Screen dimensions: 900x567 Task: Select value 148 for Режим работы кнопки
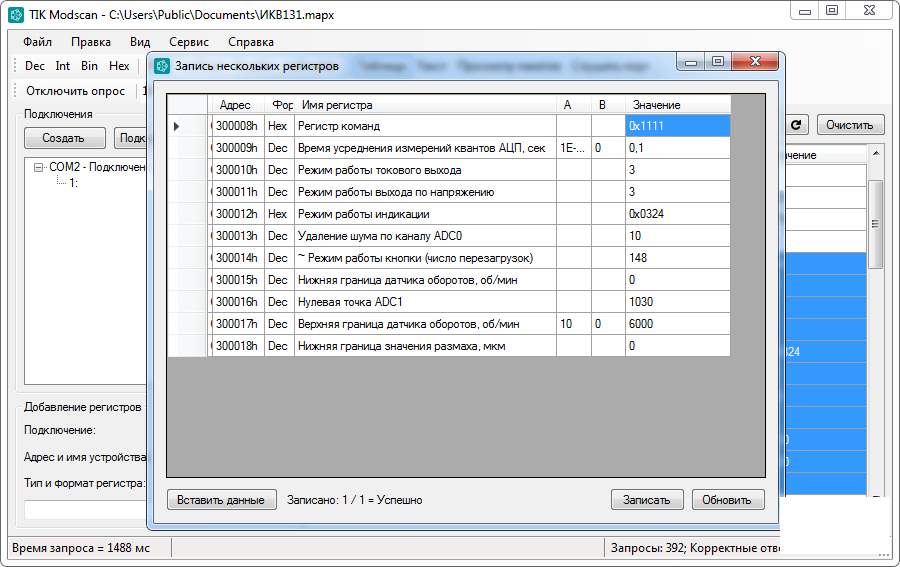click(x=678, y=258)
